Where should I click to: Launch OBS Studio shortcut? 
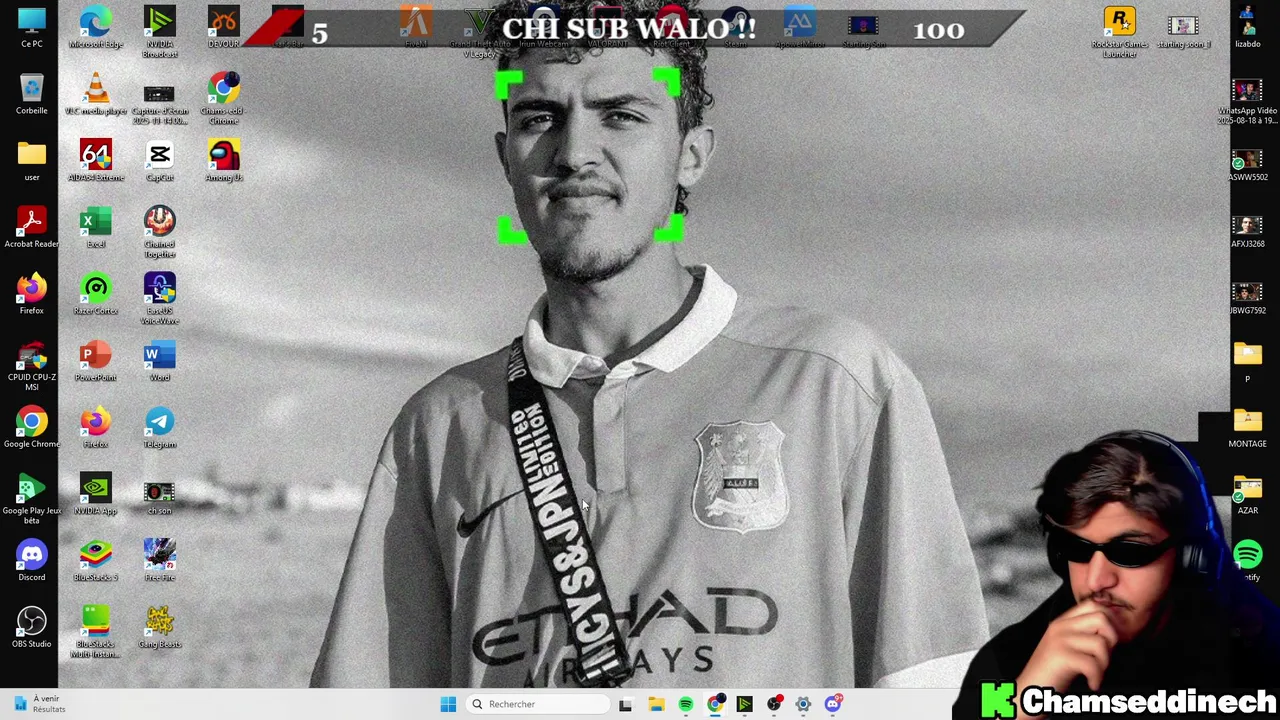tap(31, 628)
